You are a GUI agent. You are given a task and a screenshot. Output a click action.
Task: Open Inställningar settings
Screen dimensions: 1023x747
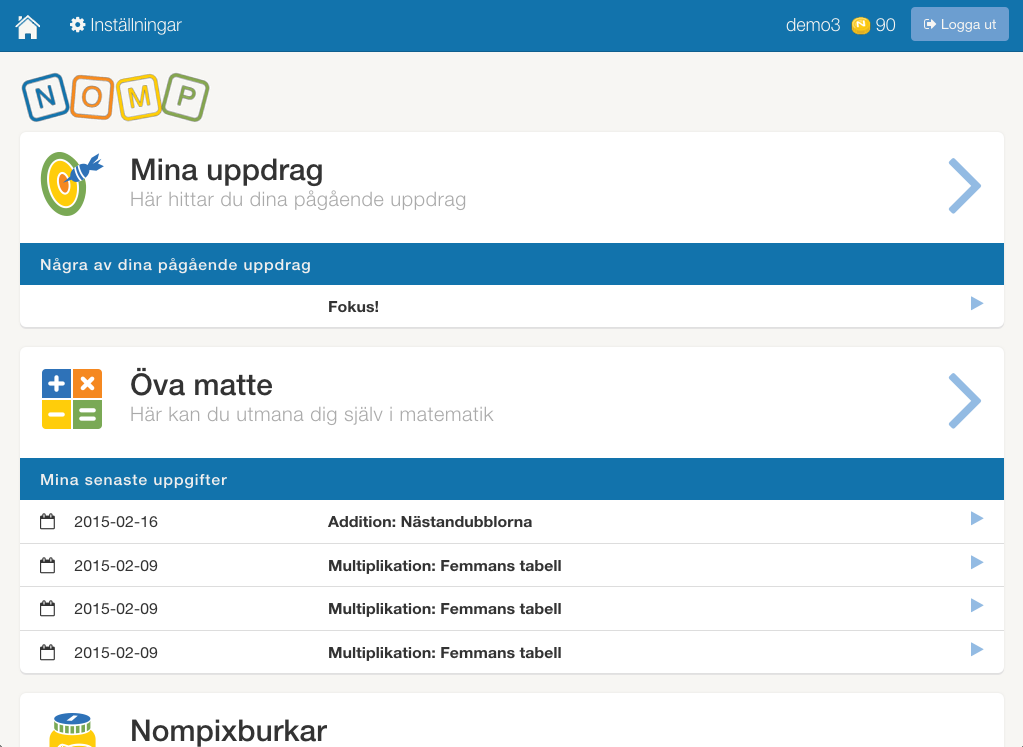click(x=125, y=25)
